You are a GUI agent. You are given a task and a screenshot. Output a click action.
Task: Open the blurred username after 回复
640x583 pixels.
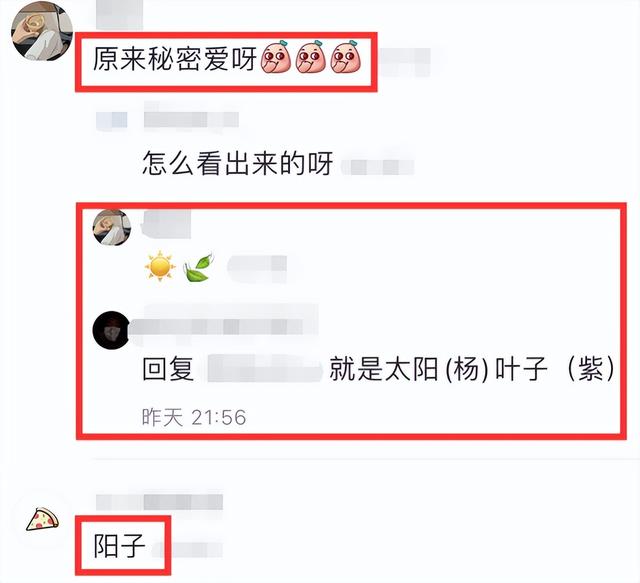[264, 369]
